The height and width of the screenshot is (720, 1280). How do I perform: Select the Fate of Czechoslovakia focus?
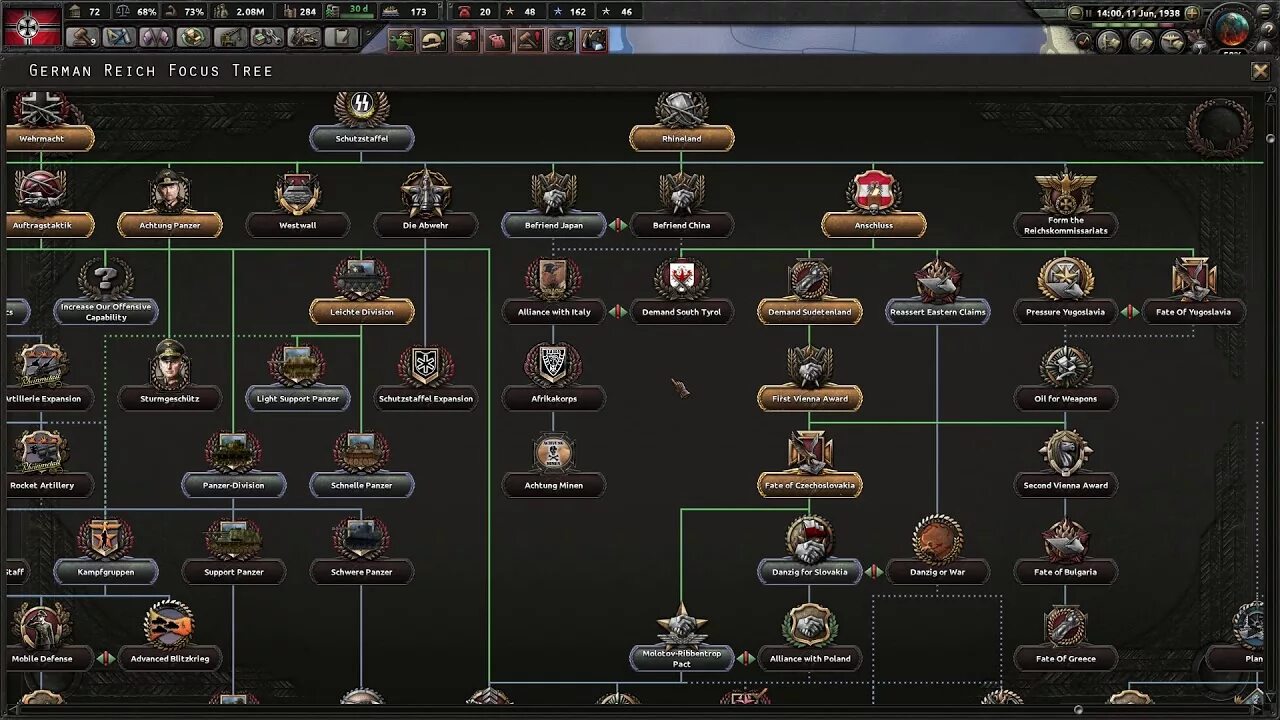[x=810, y=485]
